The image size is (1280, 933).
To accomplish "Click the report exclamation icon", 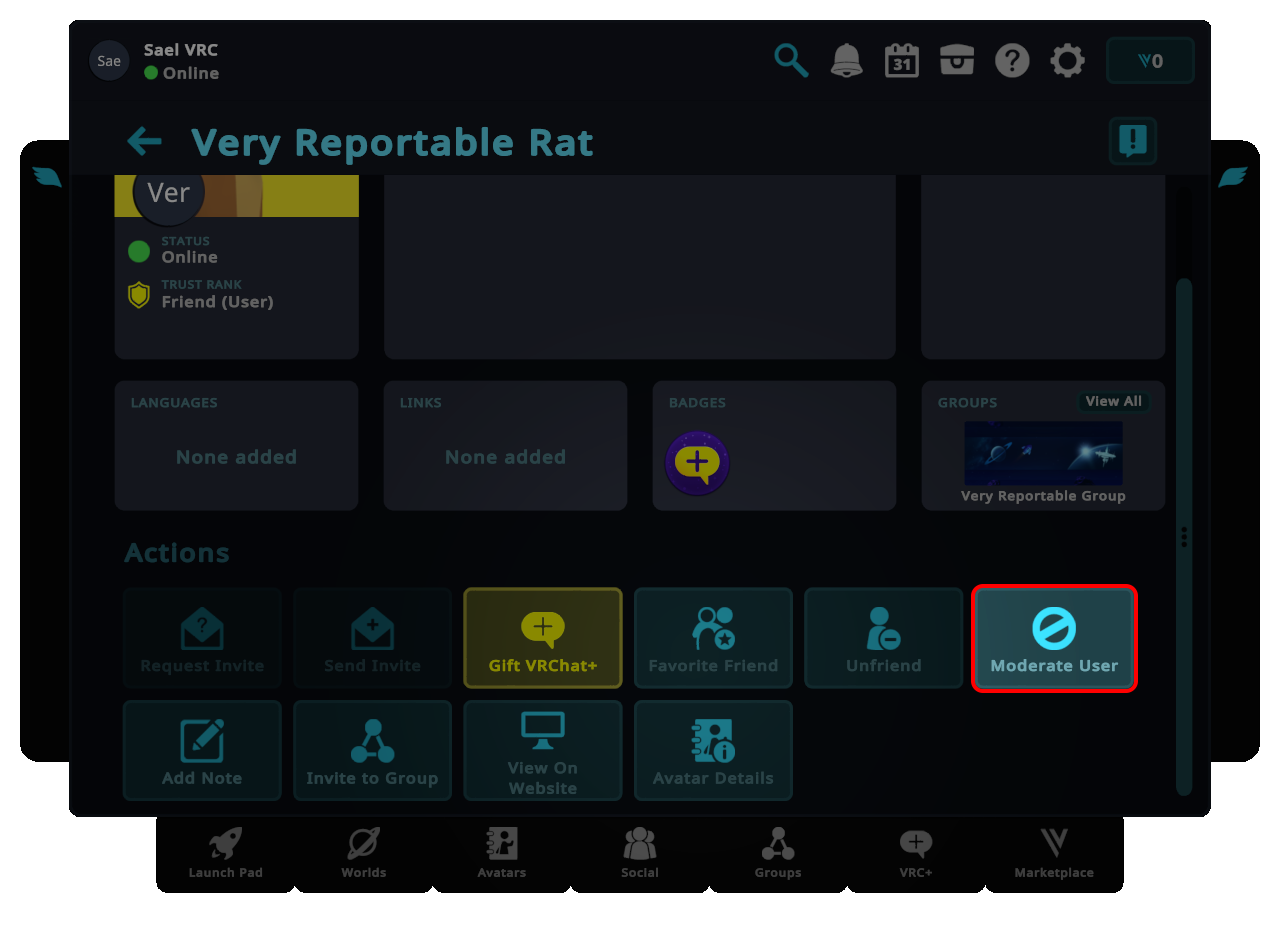I will tap(1132, 141).
